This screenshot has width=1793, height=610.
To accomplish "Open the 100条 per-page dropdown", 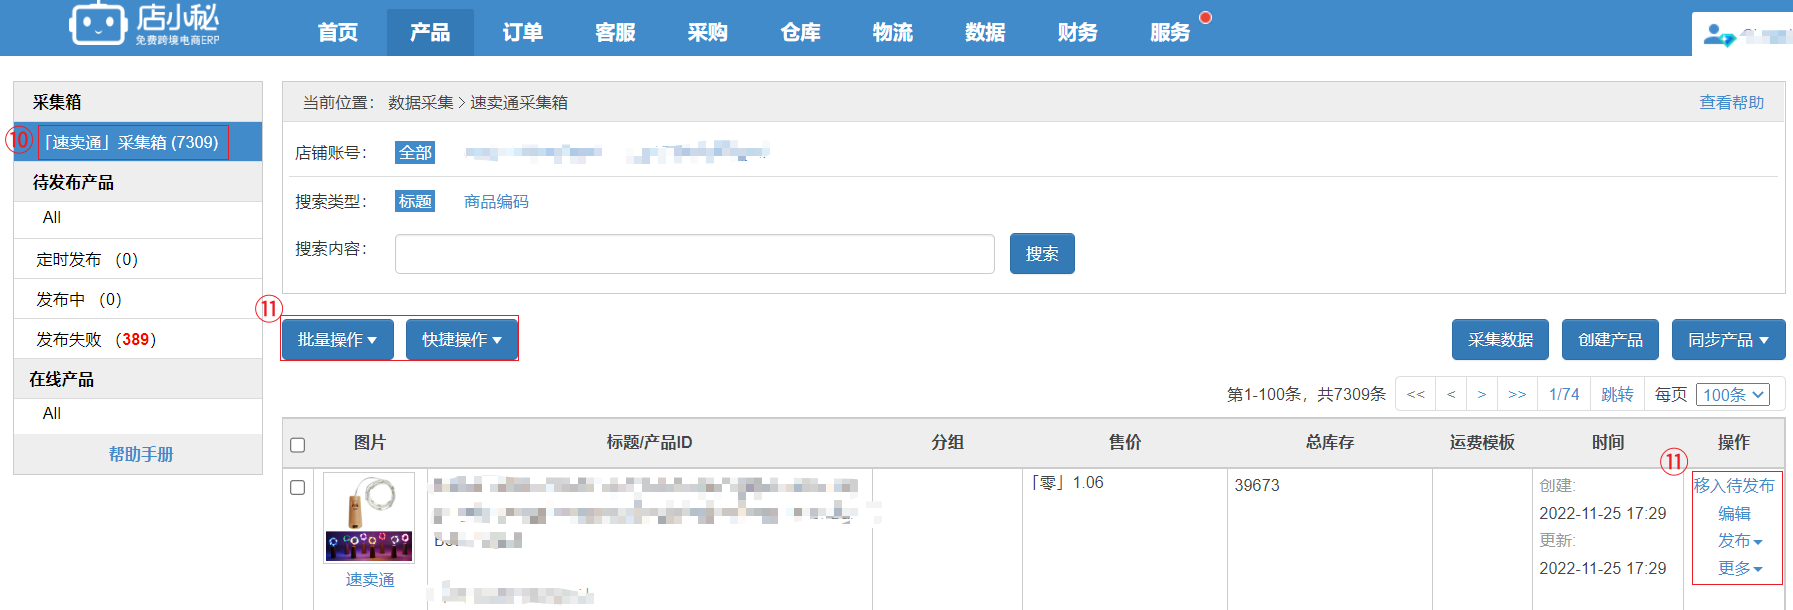I will point(1733,394).
